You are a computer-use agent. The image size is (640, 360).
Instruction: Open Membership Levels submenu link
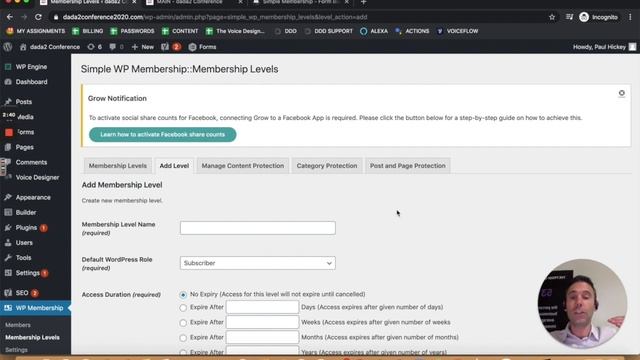tap(32, 338)
